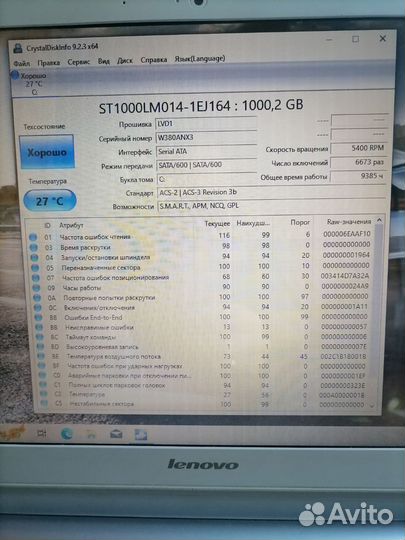The image size is (405, 540).
Task: Open Microsoft Edge from the taskbar
Action: [x=67, y=434]
